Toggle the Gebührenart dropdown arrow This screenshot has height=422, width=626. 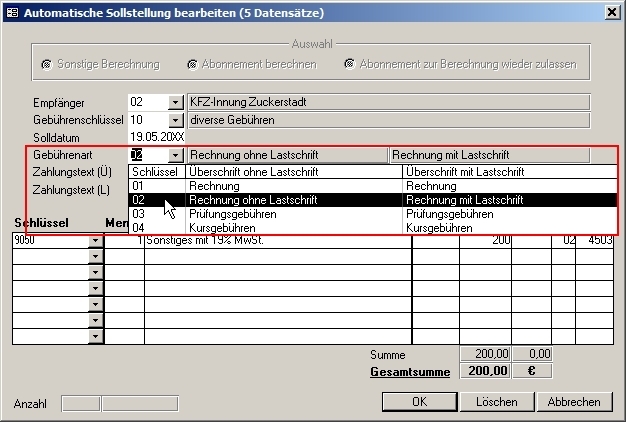(175, 155)
